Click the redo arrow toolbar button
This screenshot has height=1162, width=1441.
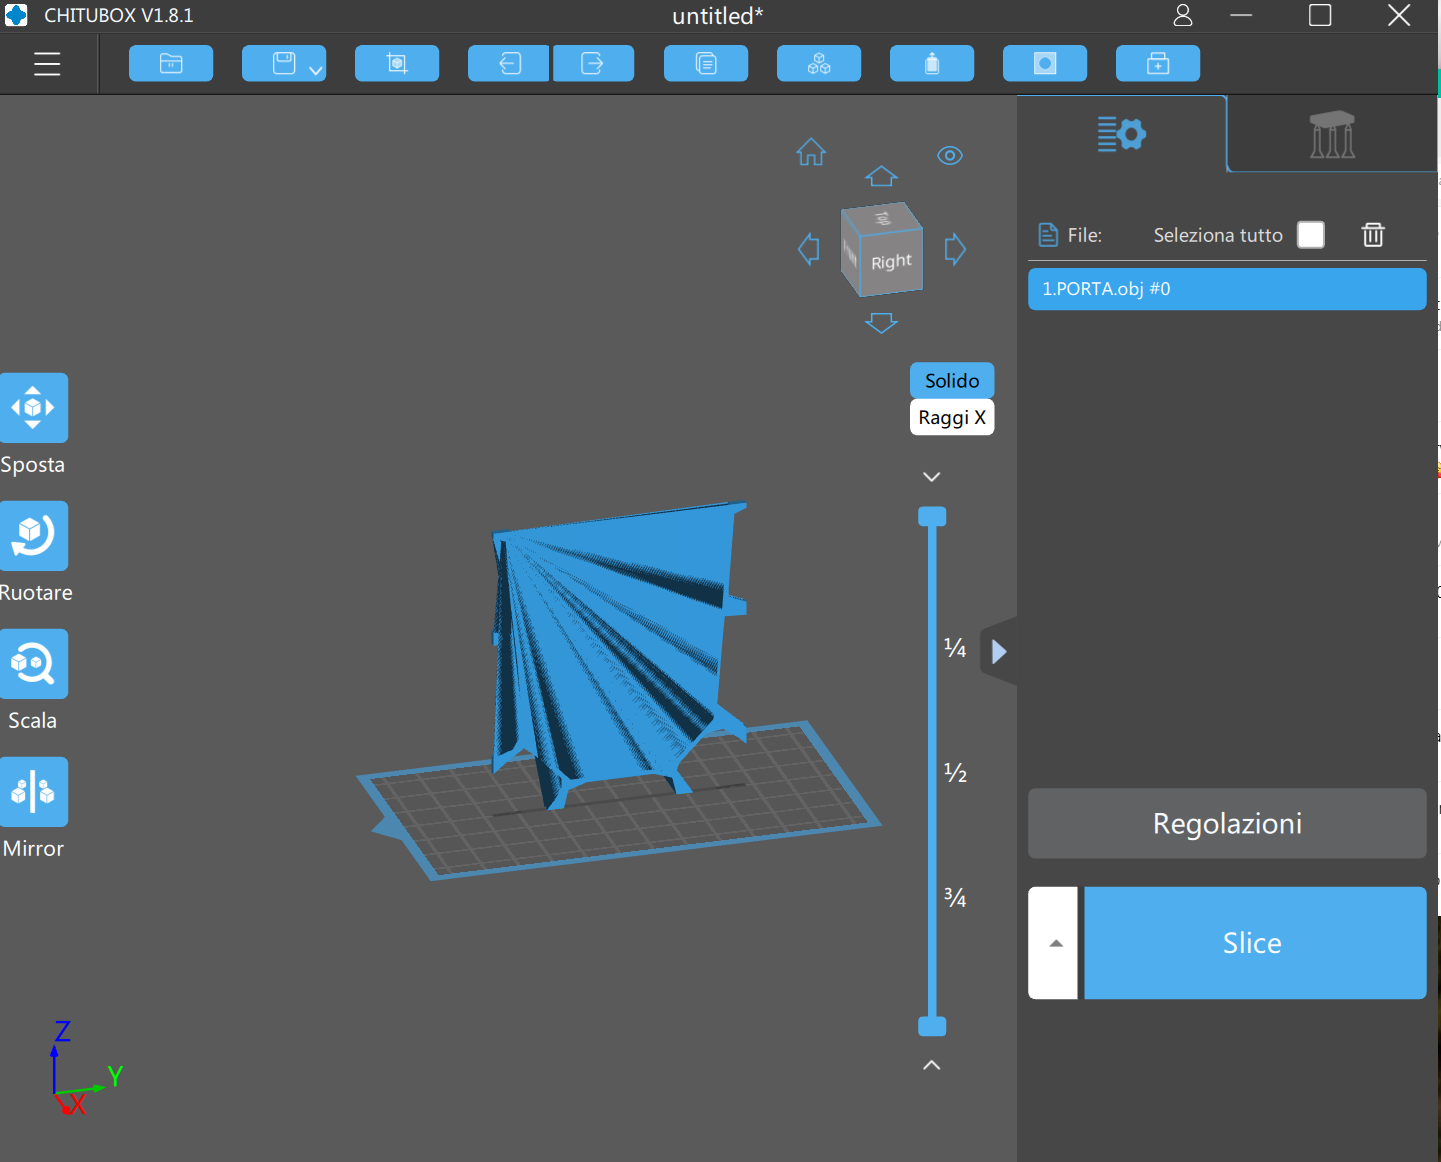pos(593,64)
